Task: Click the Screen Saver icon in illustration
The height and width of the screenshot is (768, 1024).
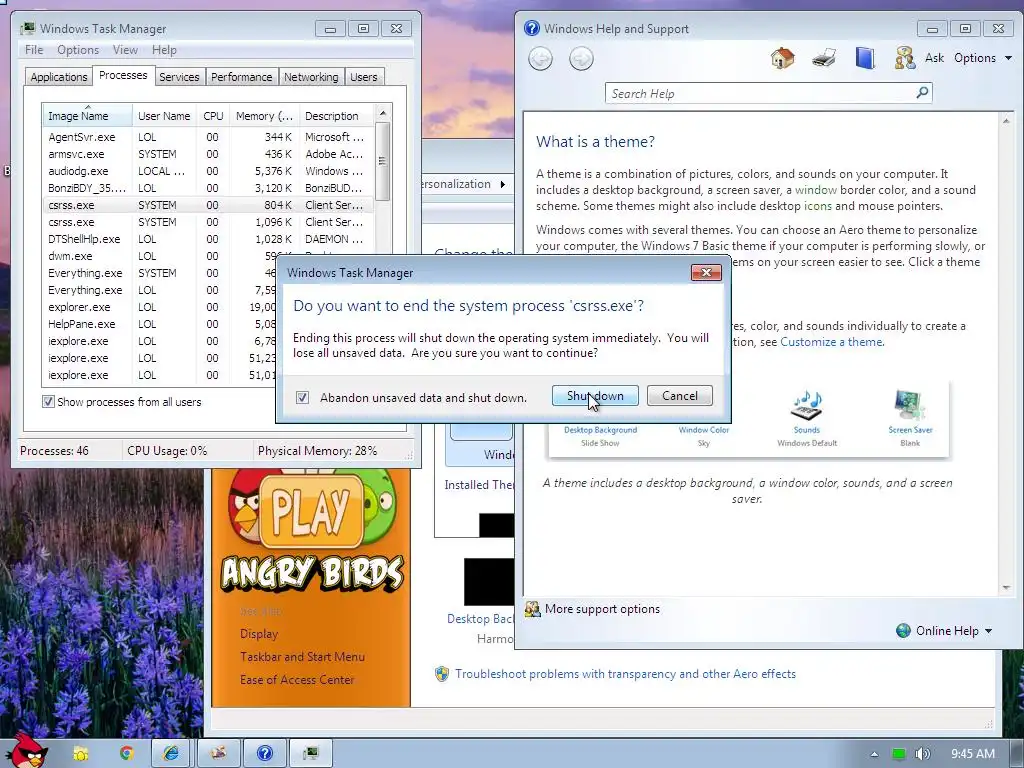Action: point(910,406)
